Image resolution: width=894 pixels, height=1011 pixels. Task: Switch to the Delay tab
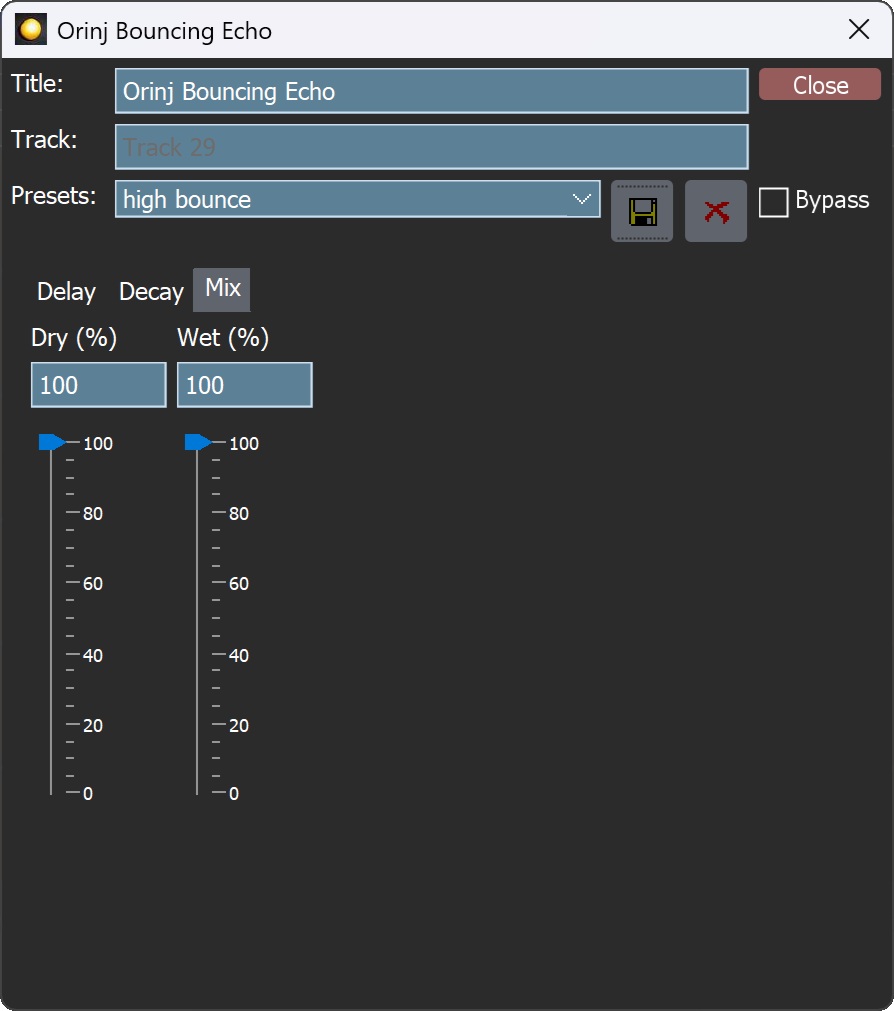pyautogui.click(x=66, y=292)
